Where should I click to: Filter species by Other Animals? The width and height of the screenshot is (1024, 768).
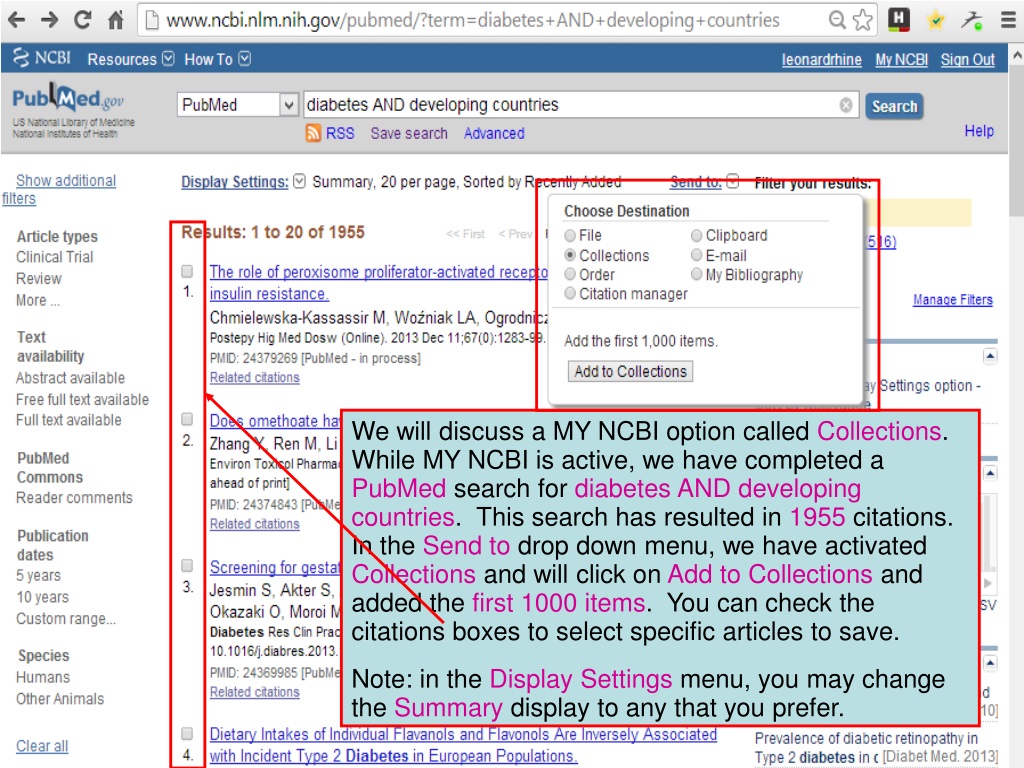(x=60, y=699)
